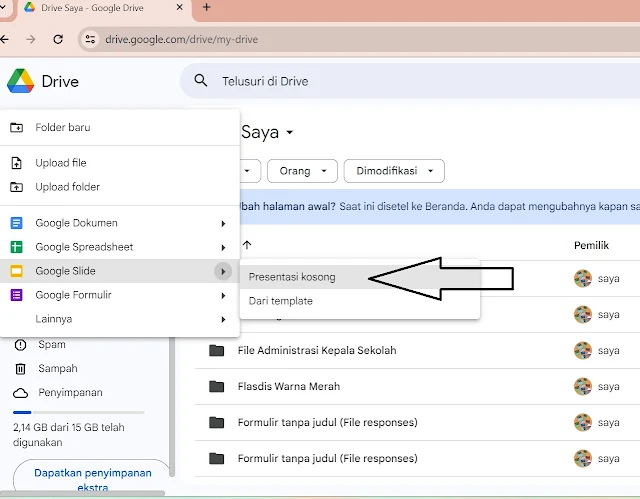Open the tab search chevron in title bar

(x=2, y=7)
